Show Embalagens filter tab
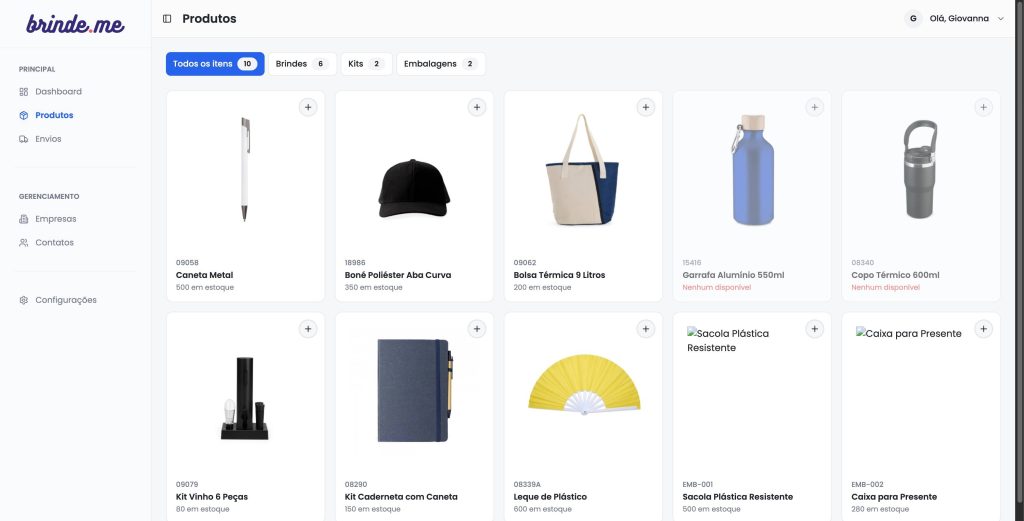The image size is (1024, 521). pos(440,64)
